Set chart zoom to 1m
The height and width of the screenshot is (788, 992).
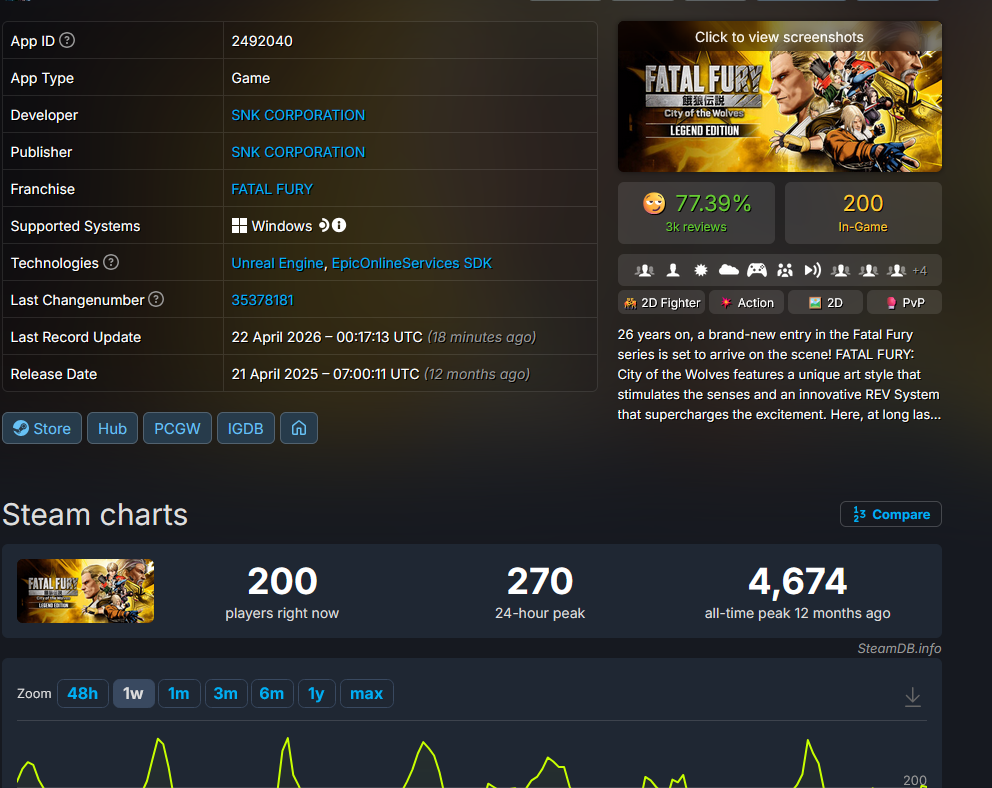179,694
